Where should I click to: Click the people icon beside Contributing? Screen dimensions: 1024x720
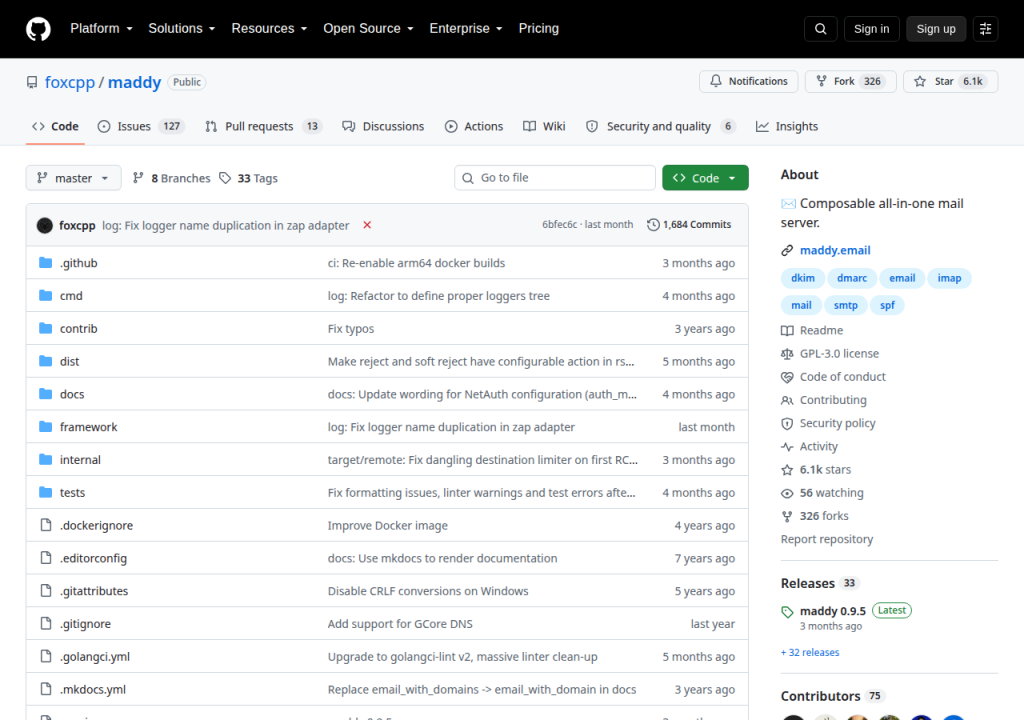787,401
